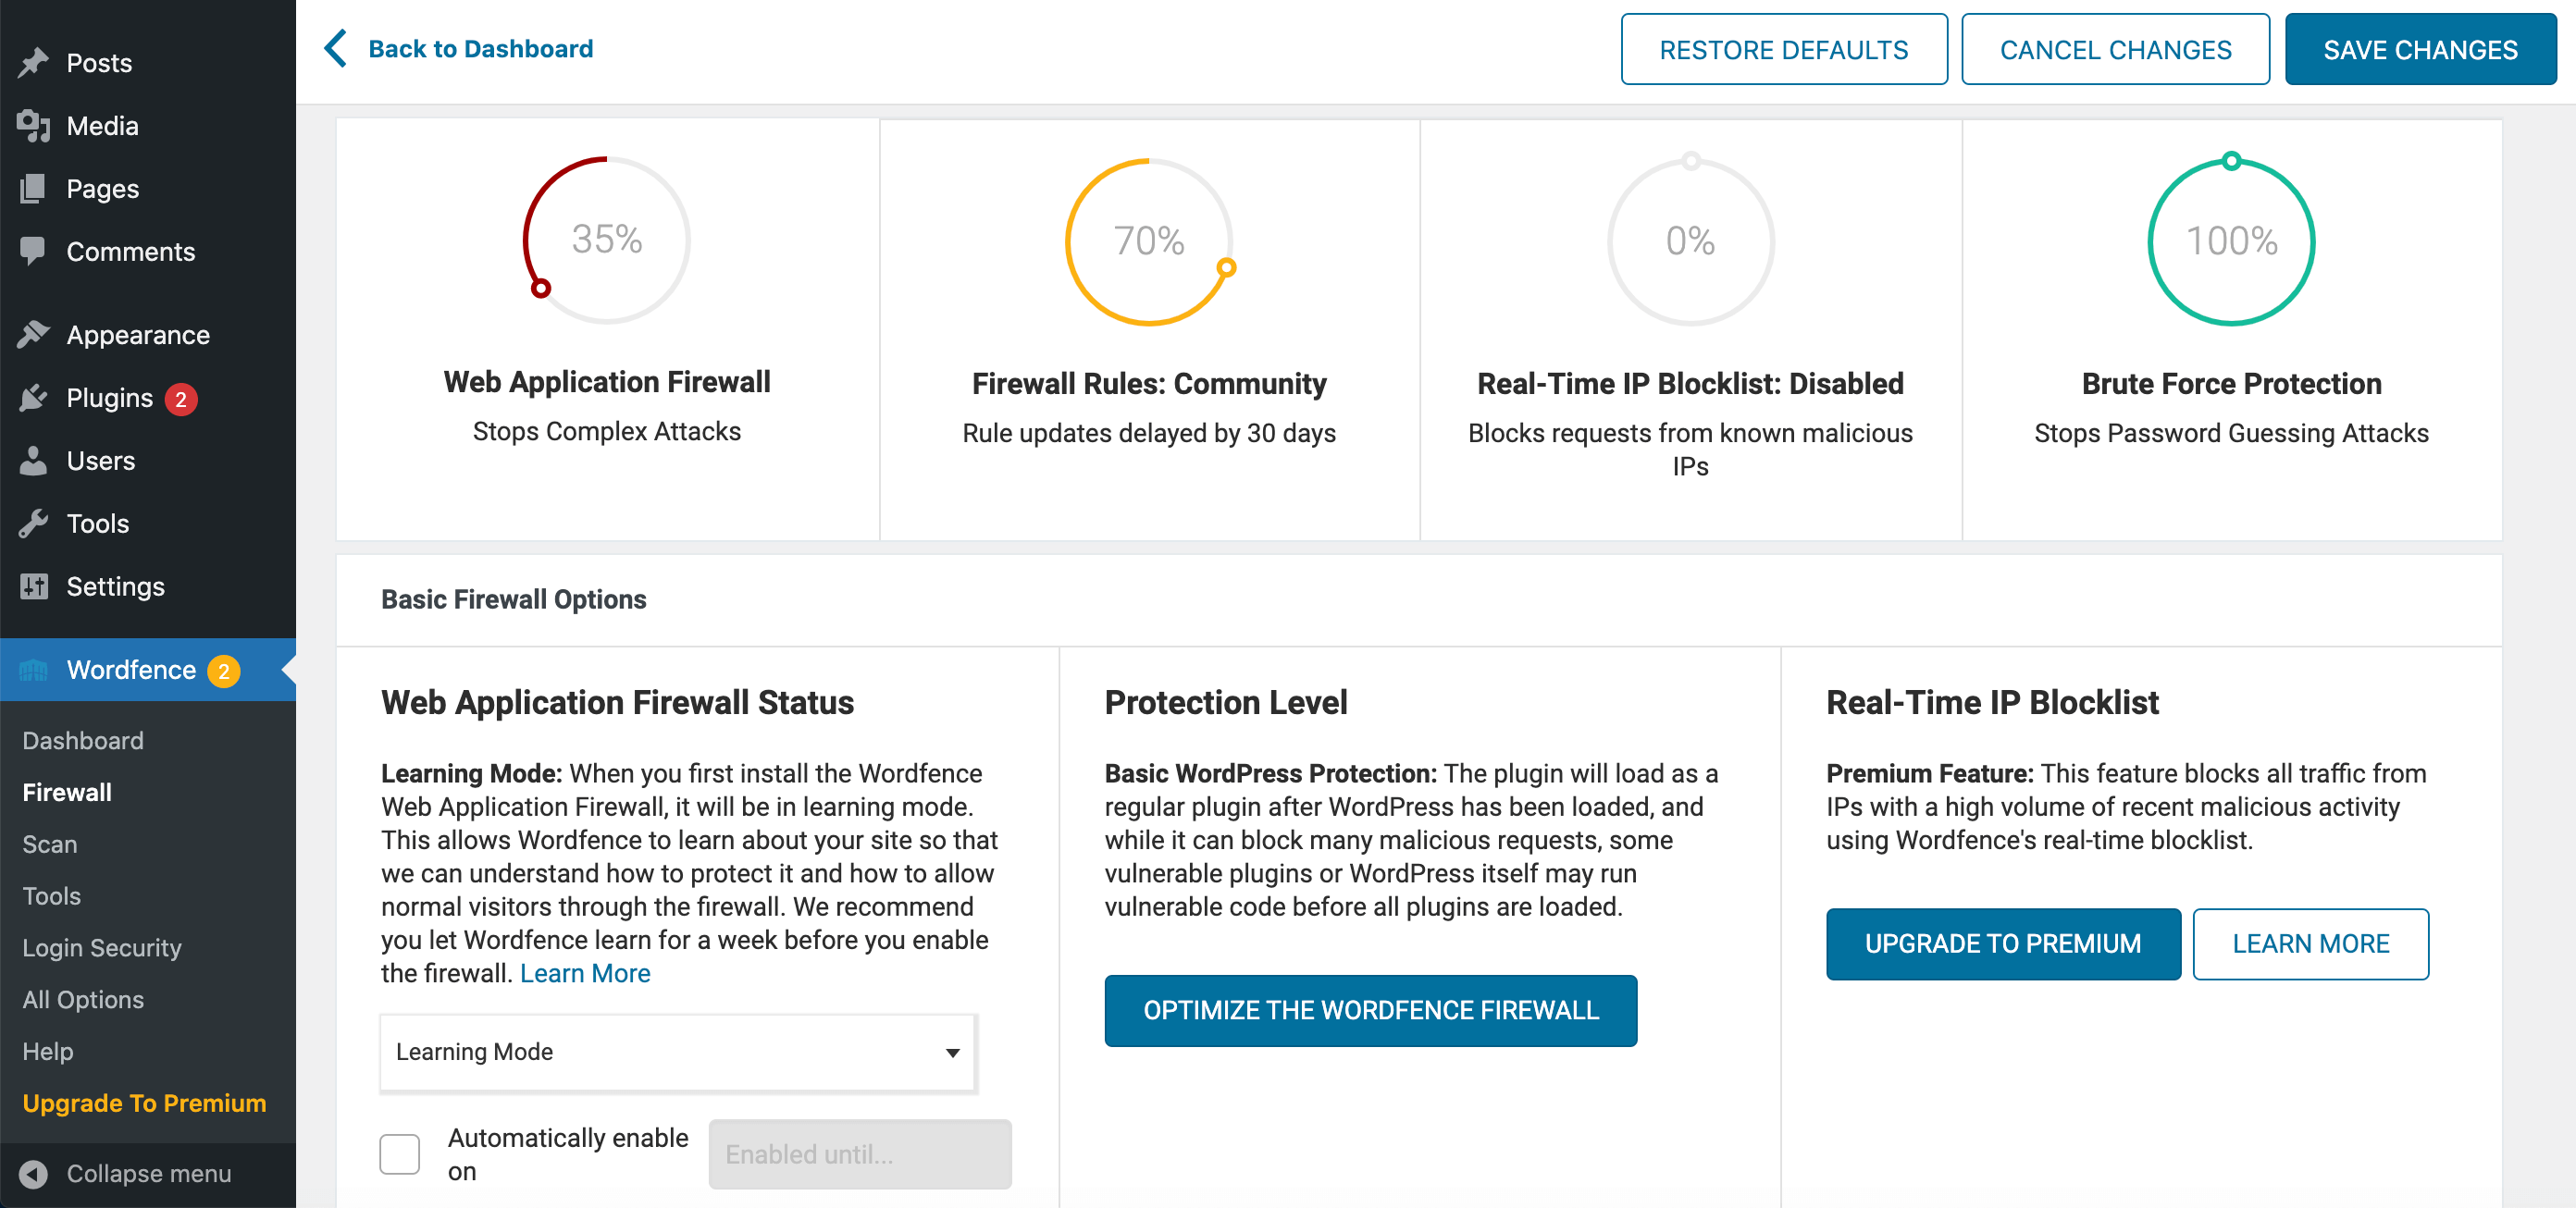Open the Wordfence Scan submenu item
The width and height of the screenshot is (2576, 1208).
50,844
